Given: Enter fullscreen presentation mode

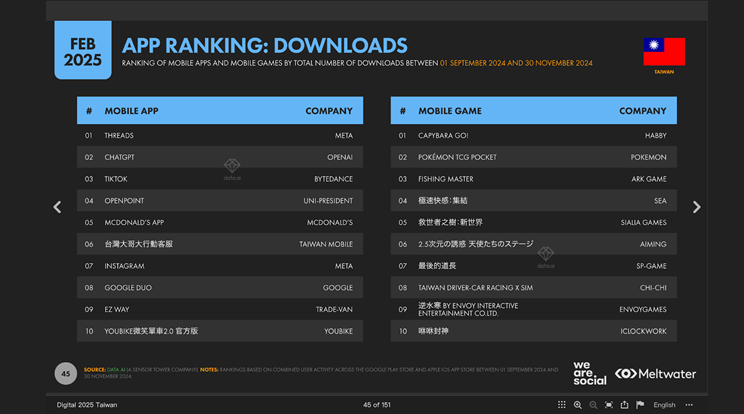Looking at the screenshot, I should (609, 405).
